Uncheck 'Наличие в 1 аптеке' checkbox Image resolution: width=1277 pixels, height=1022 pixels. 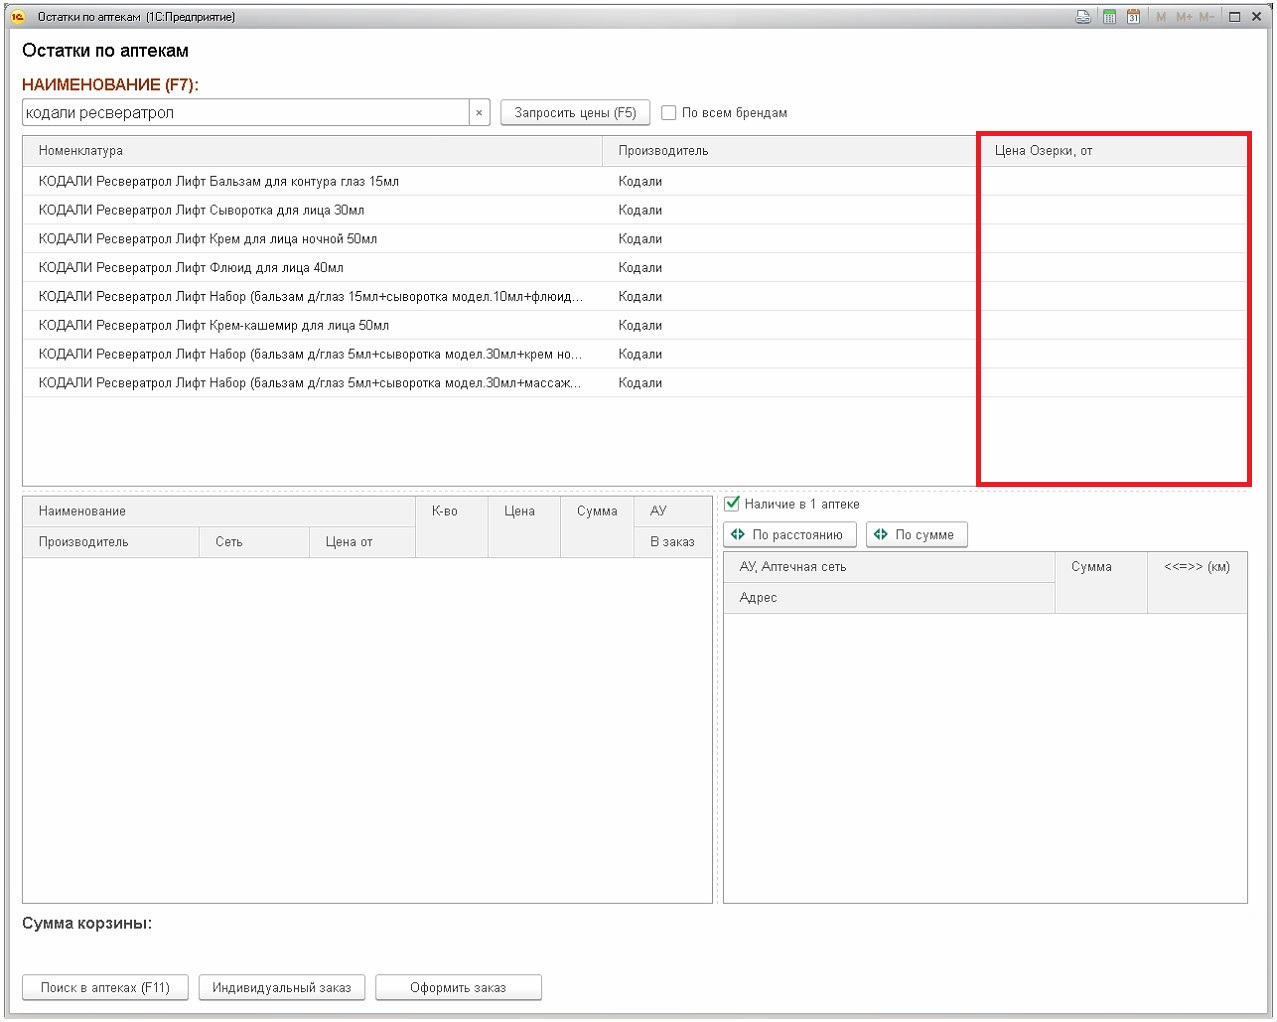(x=732, y=504)
